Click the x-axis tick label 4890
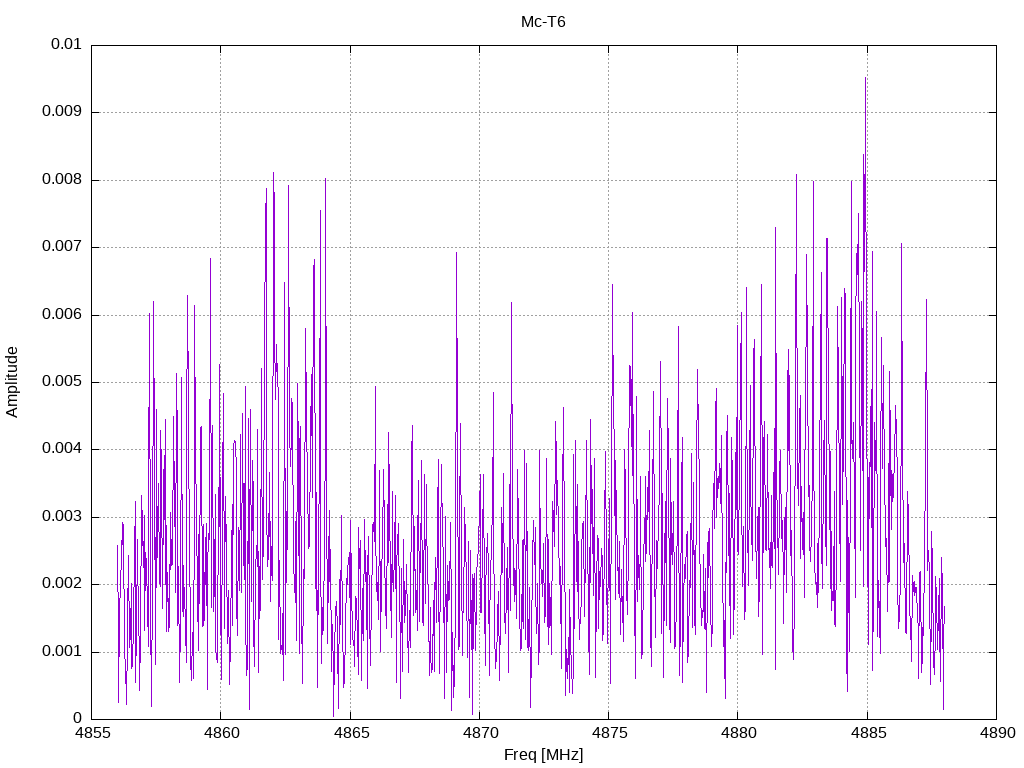 (x=997, y=733)
